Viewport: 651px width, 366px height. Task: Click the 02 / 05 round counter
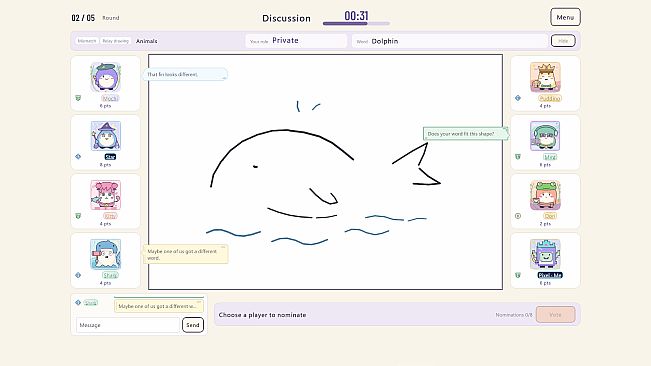pyautogui.click(x=83, y=18)
